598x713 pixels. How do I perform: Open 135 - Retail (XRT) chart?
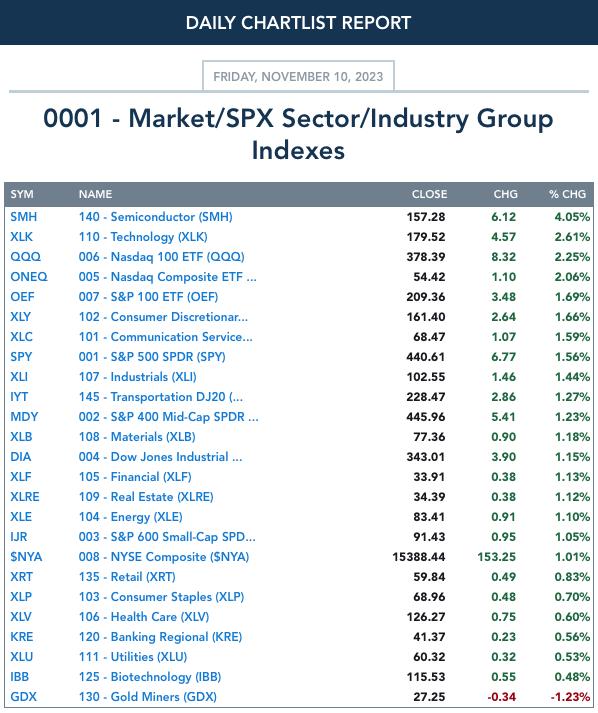[x=127, y=577]
